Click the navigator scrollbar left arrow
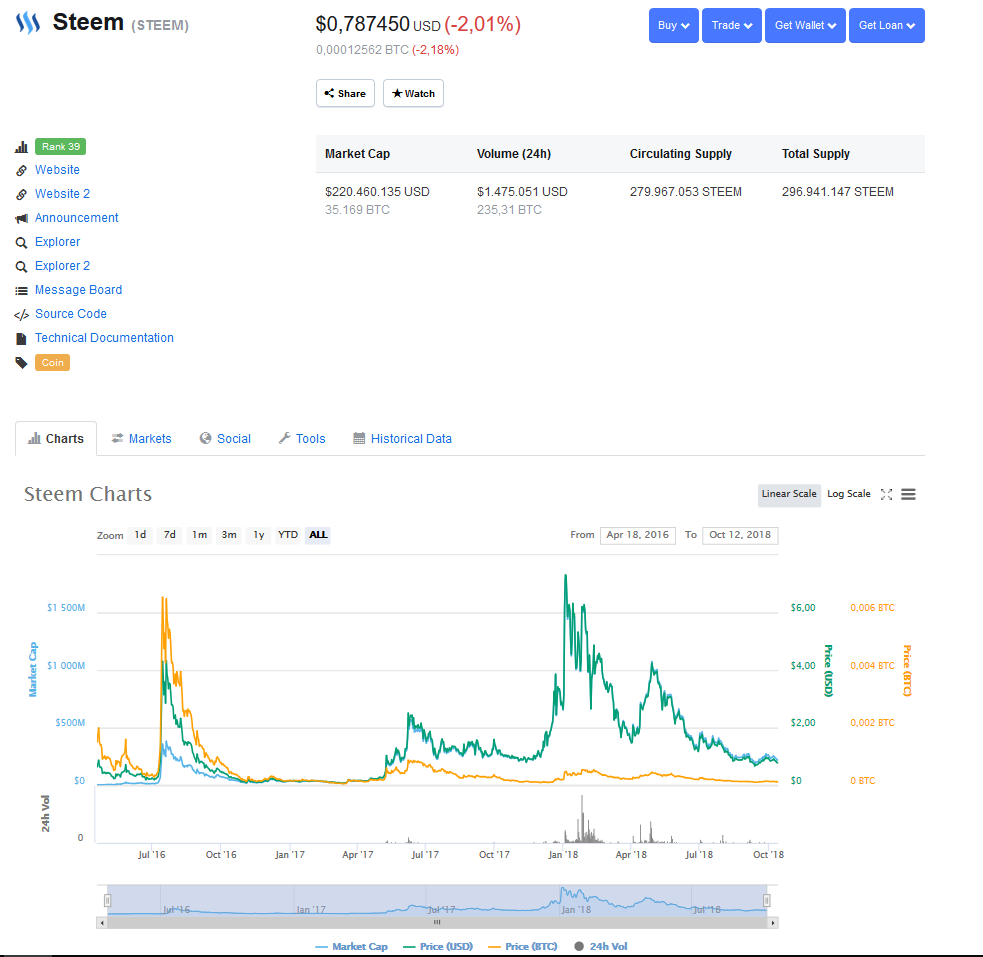This screenshot has width=983, height=957. pos(102,923)
